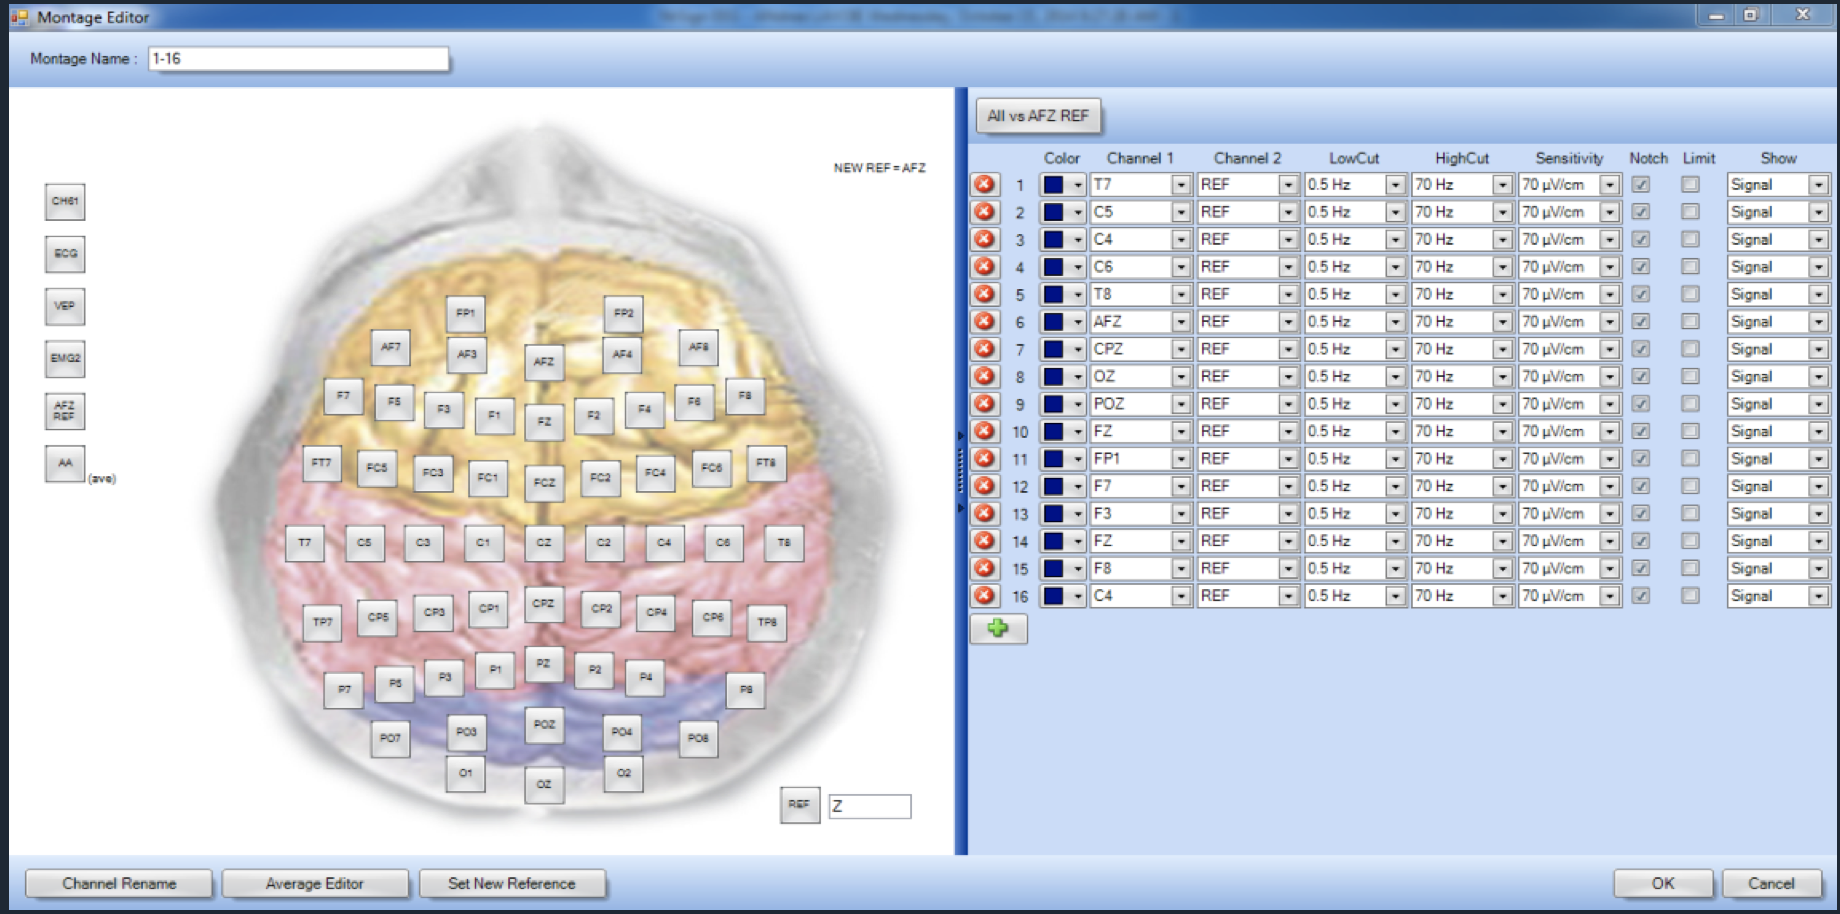Click the ECG input box

tap(65, 254)
